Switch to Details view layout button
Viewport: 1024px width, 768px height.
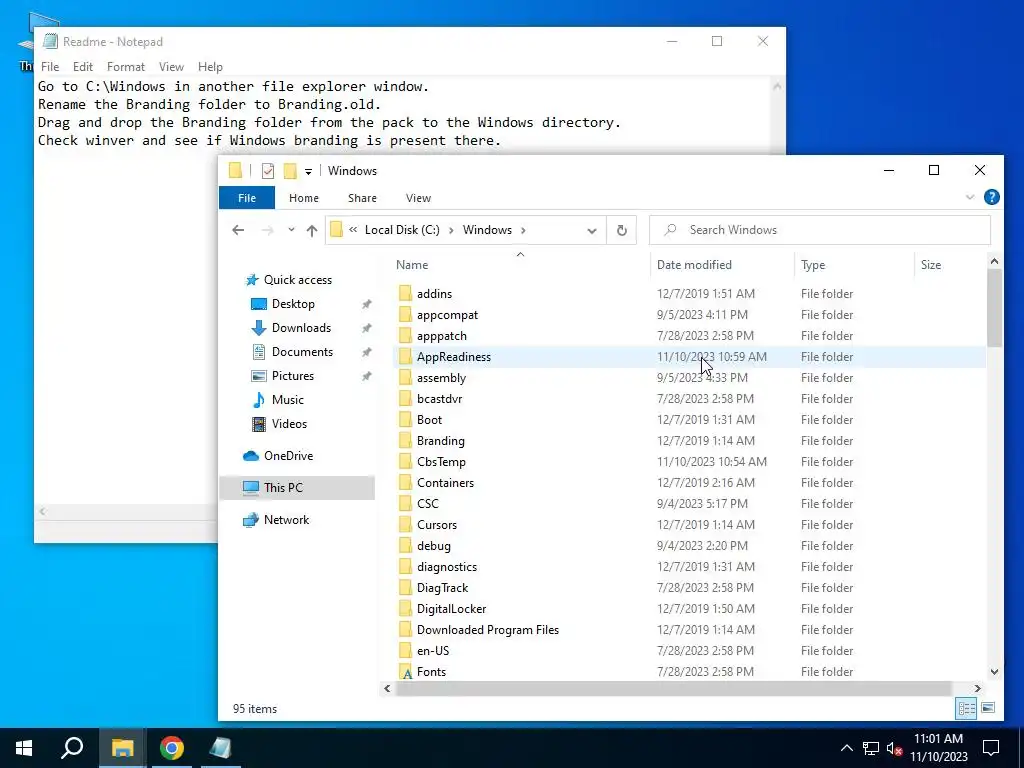click(967, 709)
